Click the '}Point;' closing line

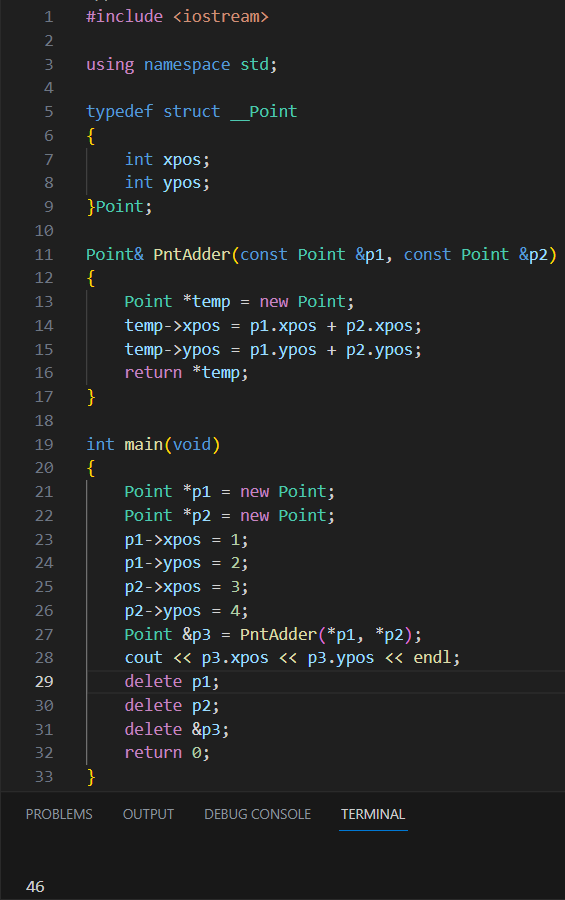tap(119, 207)
